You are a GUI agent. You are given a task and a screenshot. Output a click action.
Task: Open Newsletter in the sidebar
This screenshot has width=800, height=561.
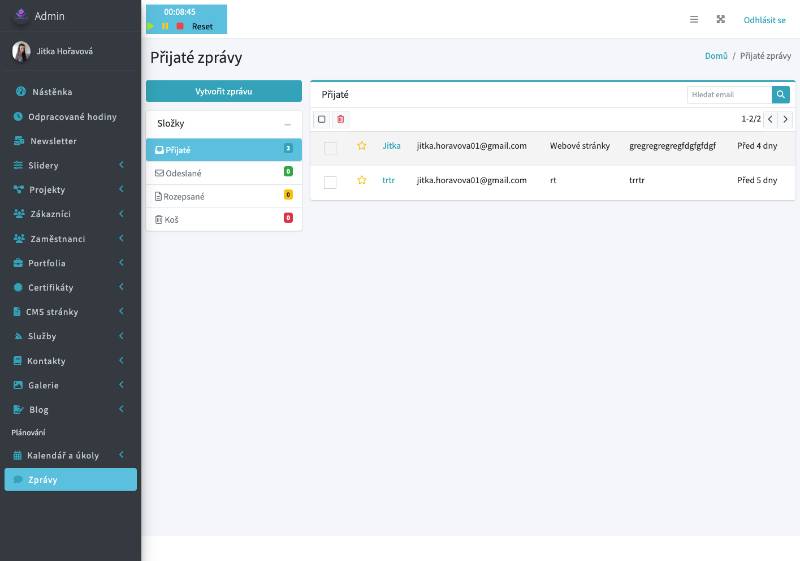tap(53, 141)
